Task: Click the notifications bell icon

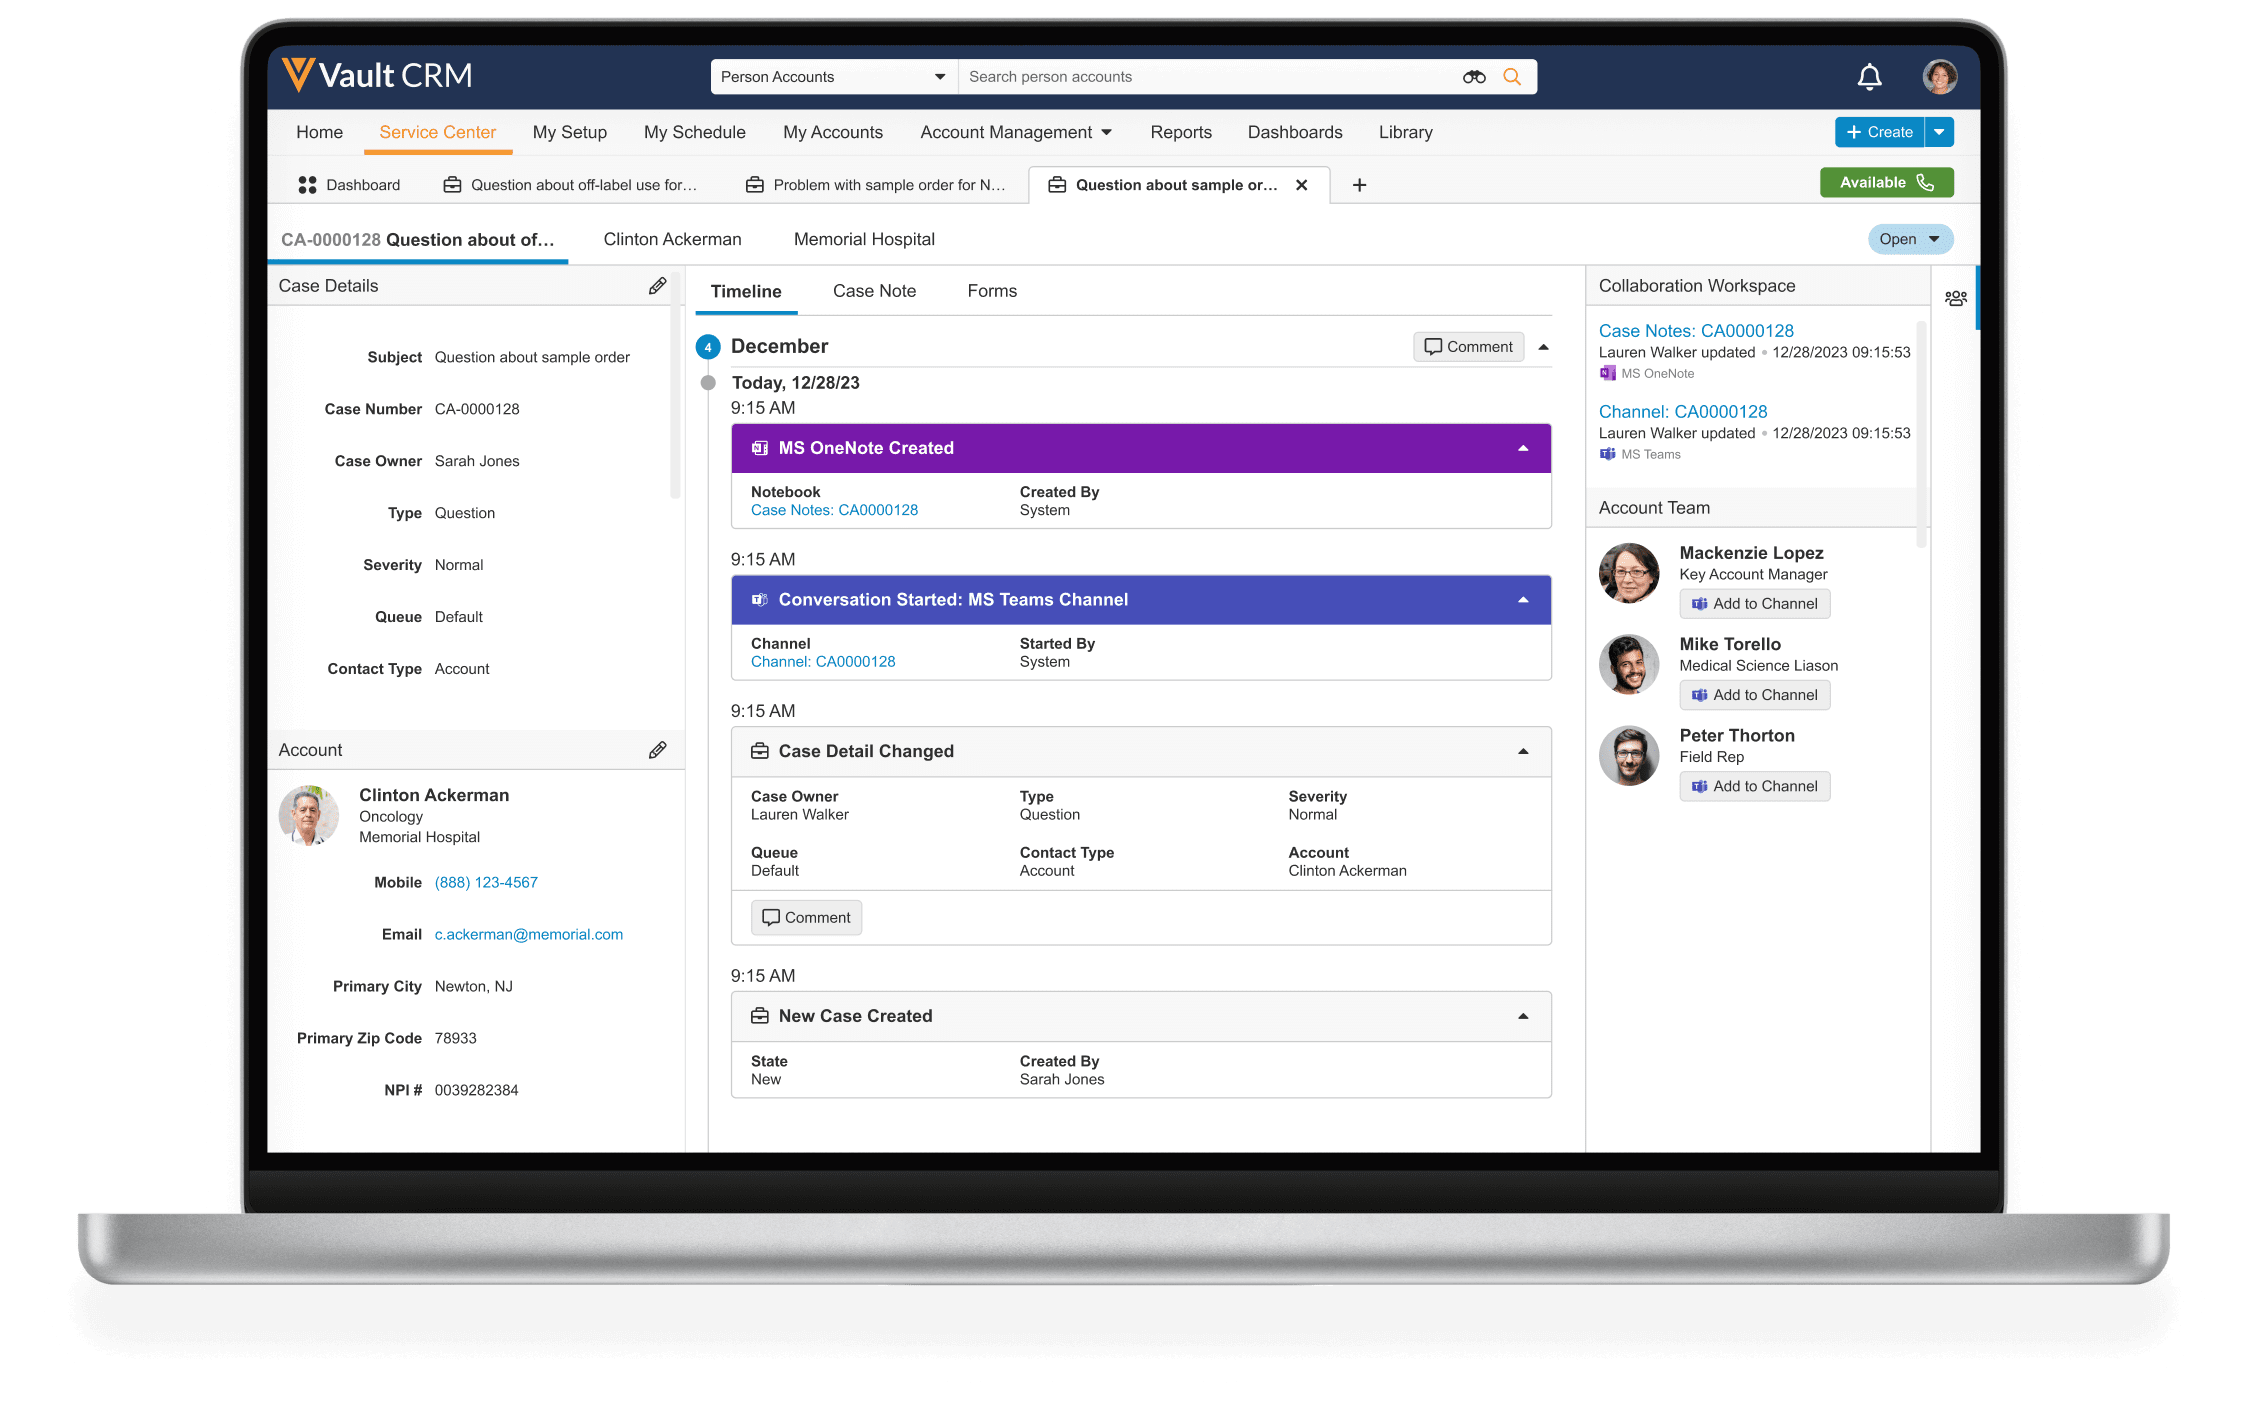Action: (x=1869, y=77)
